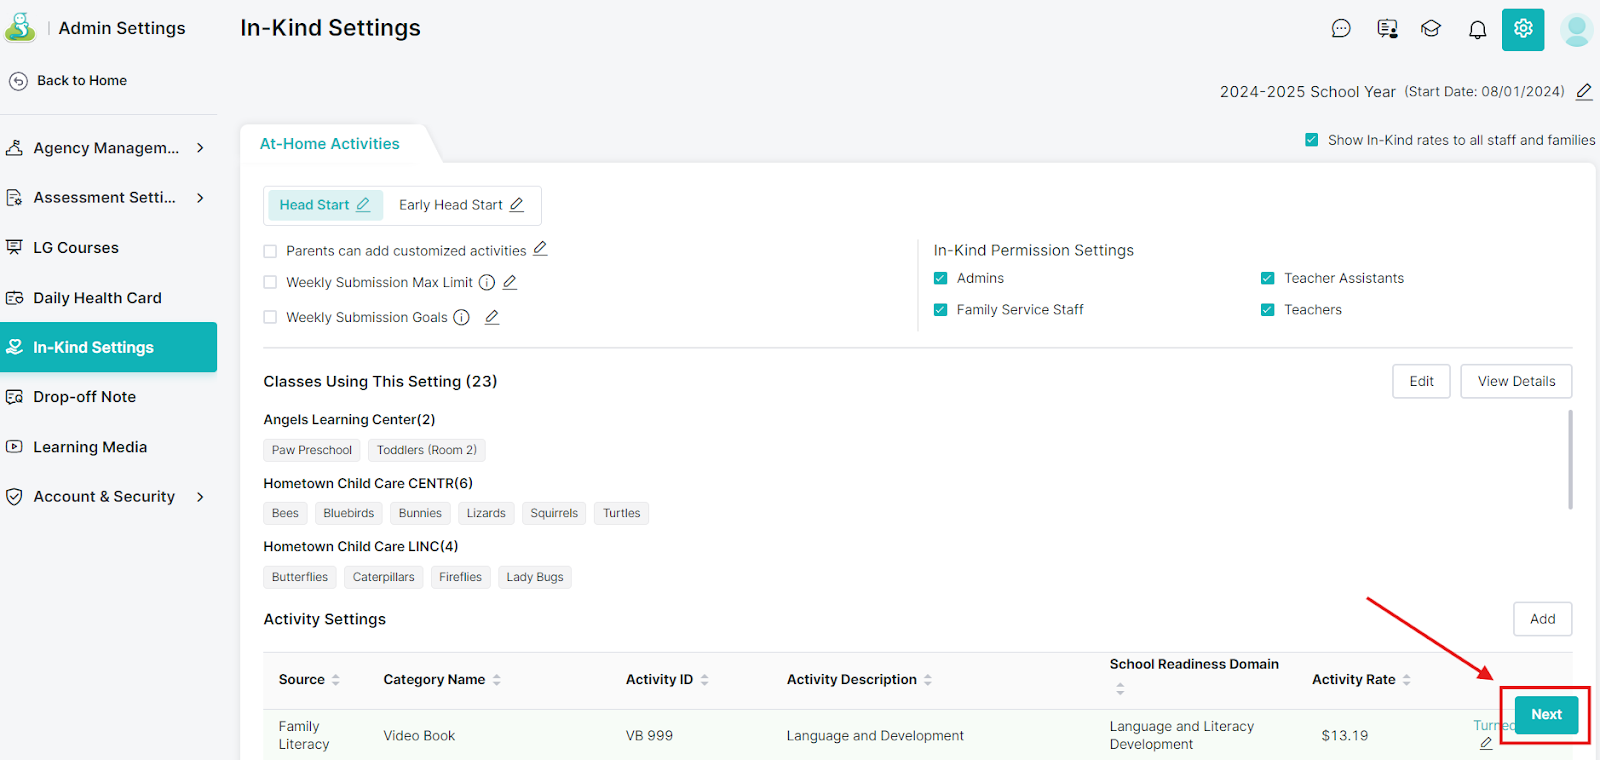The width and height of the screenshot is (1600, 760).
Task: Uncheck Show In-Kind rates to all staff
Action: (1311, 140)
